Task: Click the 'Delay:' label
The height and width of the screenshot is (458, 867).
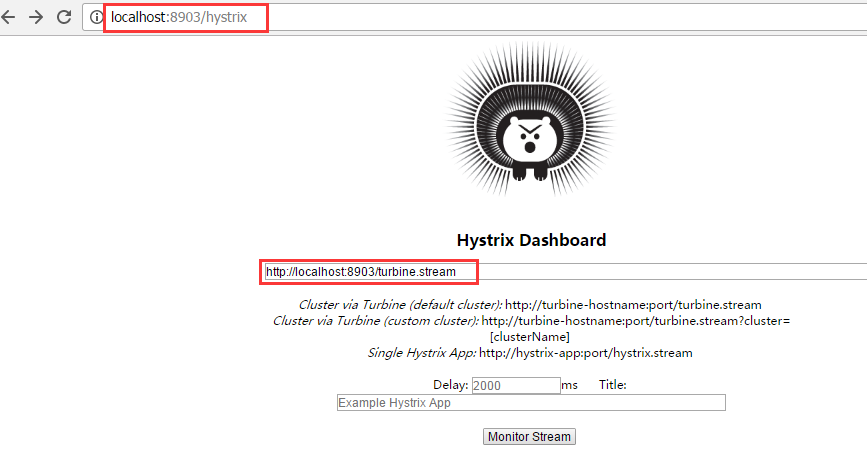Action: coord(451,385)
